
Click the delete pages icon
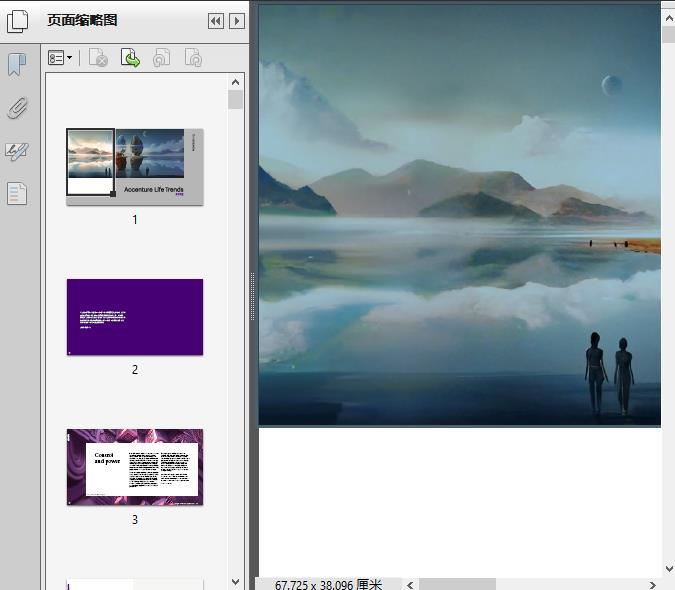(98, 58)
